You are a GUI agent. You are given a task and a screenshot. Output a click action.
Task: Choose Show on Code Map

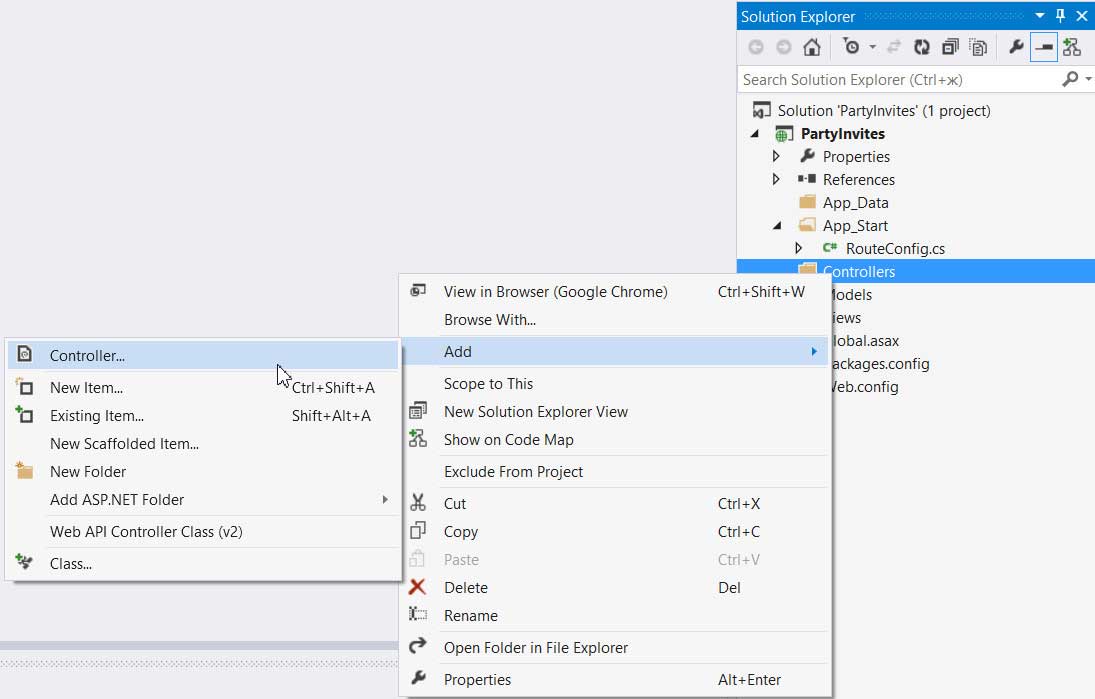click(615, 440)
